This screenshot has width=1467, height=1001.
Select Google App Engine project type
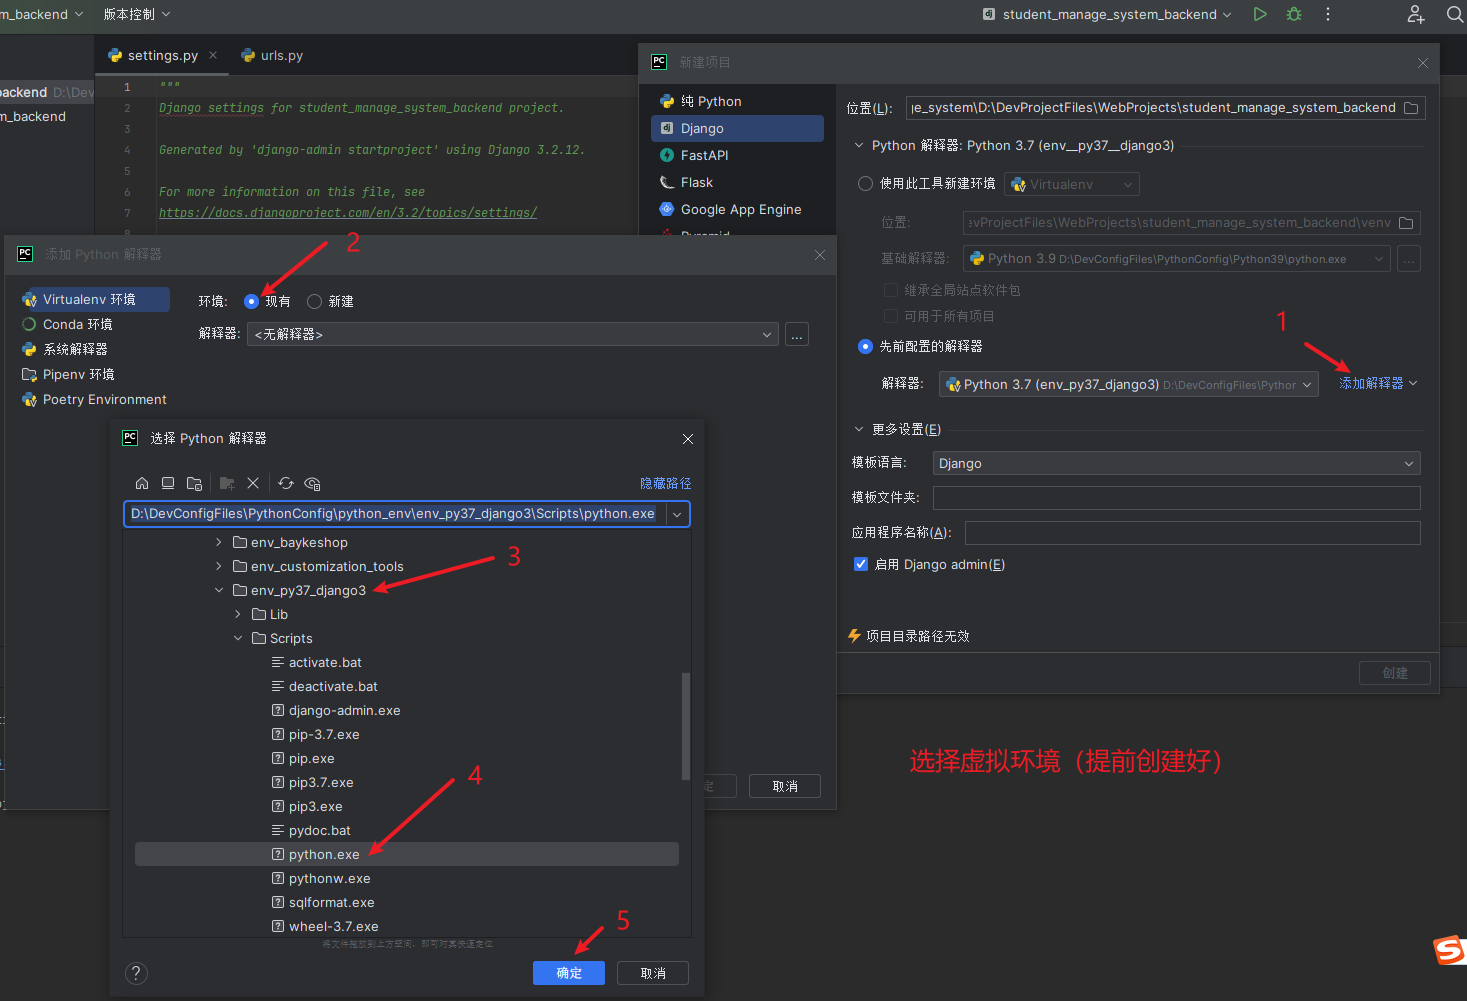pyautogui.click(x=737, y=209)
